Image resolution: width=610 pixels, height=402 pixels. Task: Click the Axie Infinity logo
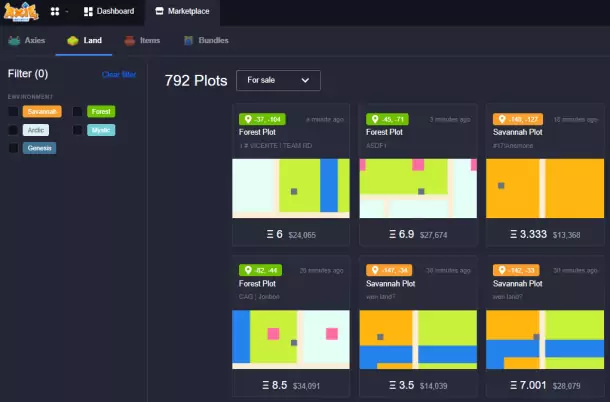(21, 11)
